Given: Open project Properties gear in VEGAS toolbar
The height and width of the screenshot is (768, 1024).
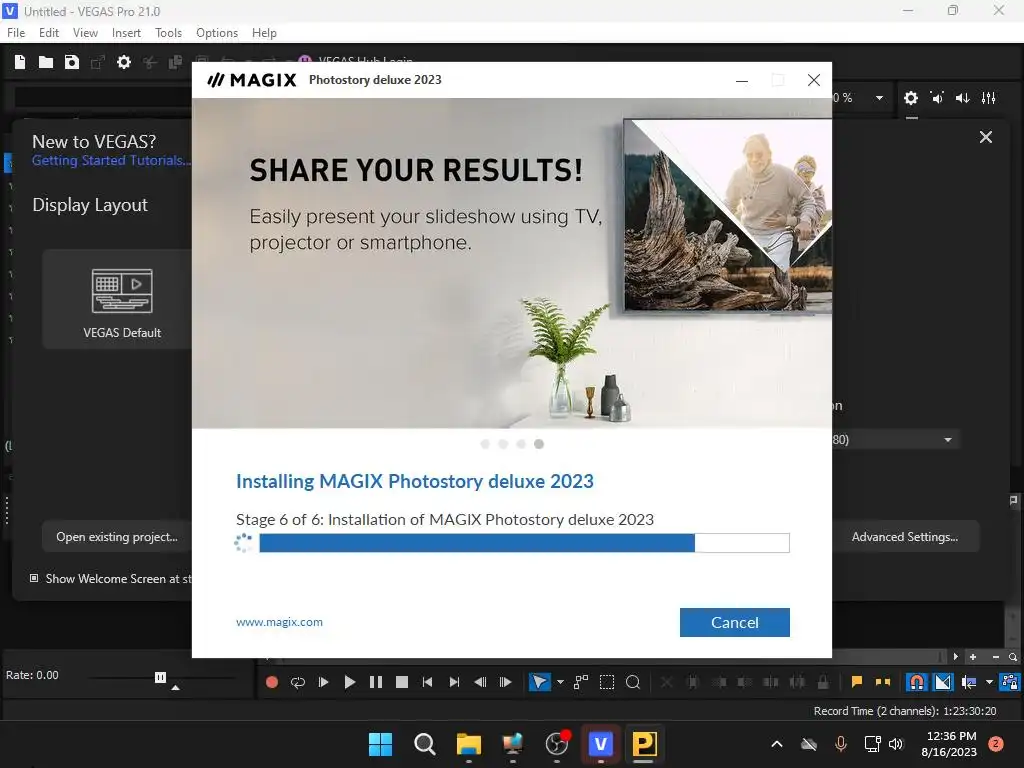Looking at the screenshot, I should 123,62.
